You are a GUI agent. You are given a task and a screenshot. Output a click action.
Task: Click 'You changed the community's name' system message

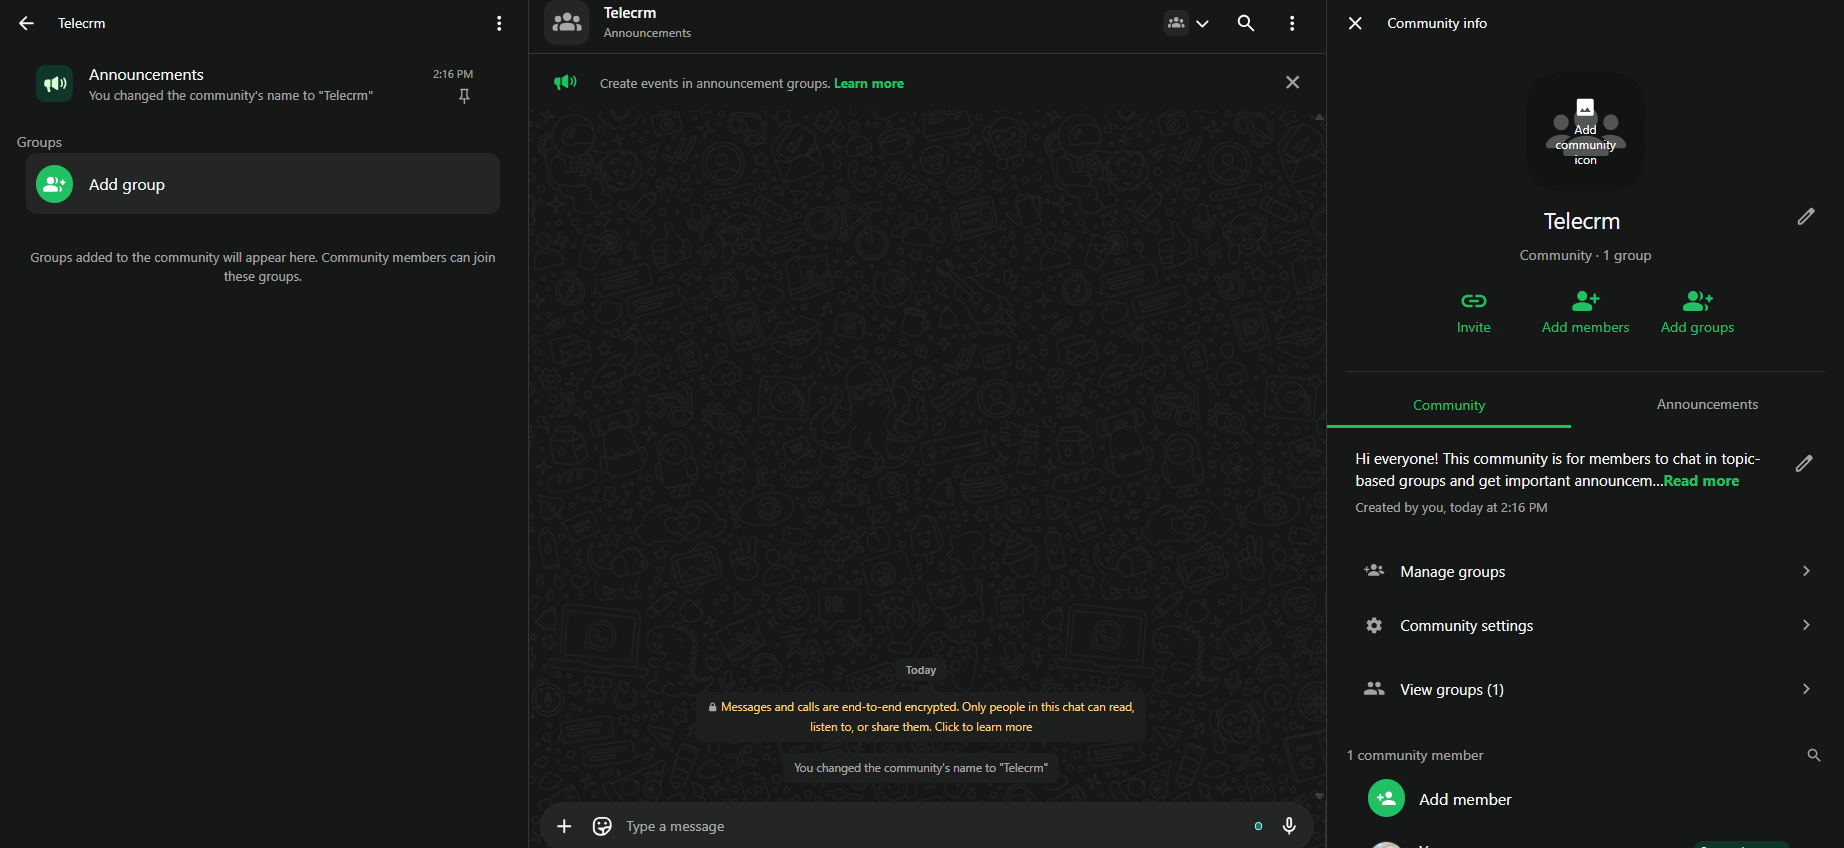[x=921, y=768]
